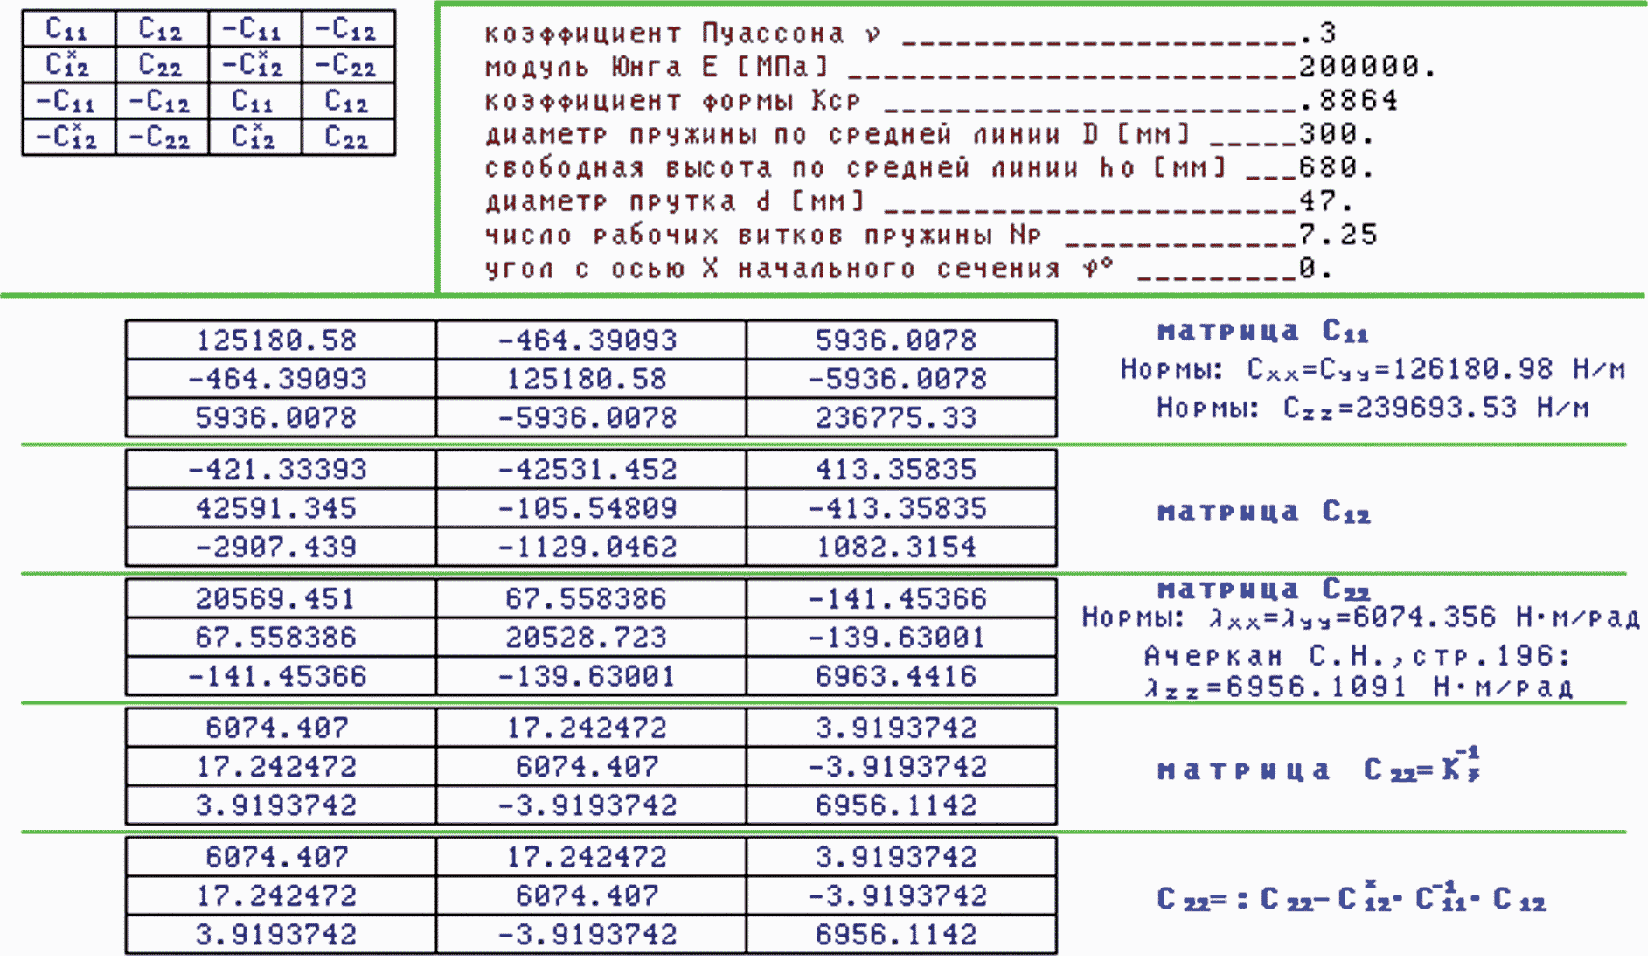Select the bottom-right C22 cell in block matrix

click(x=348, y=137)
